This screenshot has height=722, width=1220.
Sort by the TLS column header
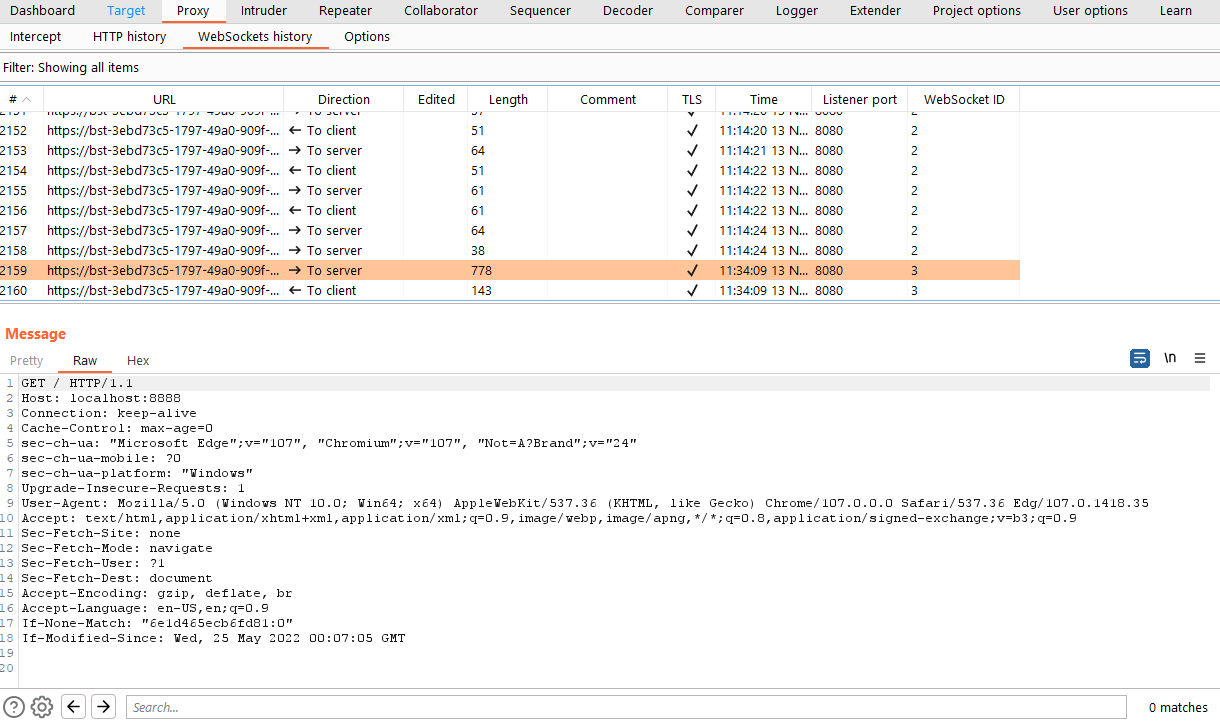[692, 99]
